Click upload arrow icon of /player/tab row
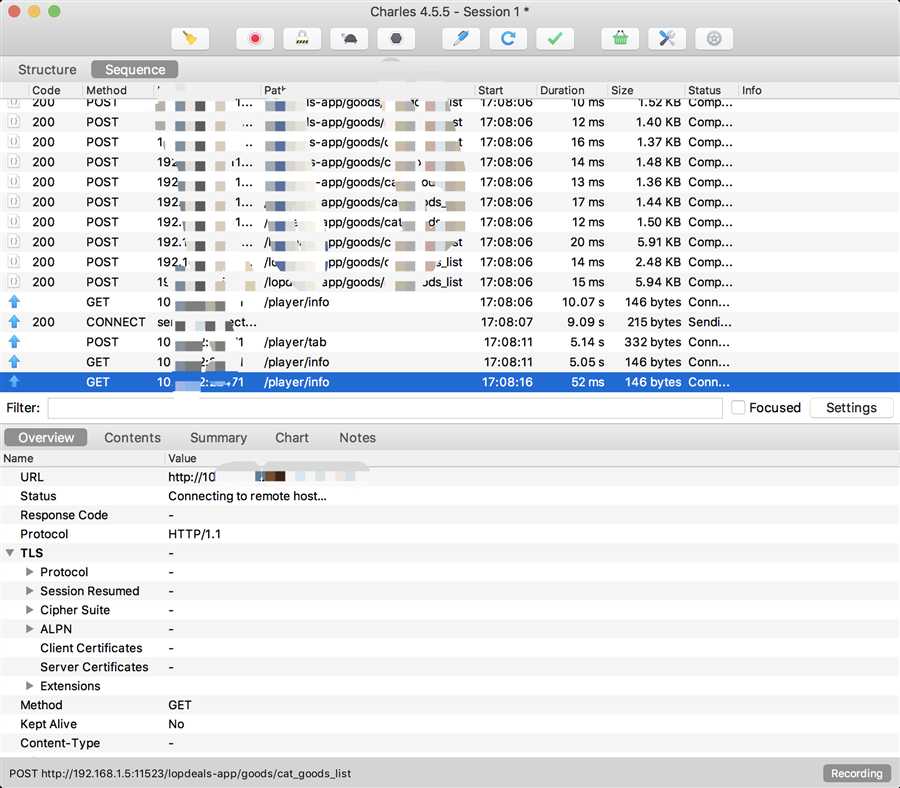900x788 pixels. tap(14, 342)
